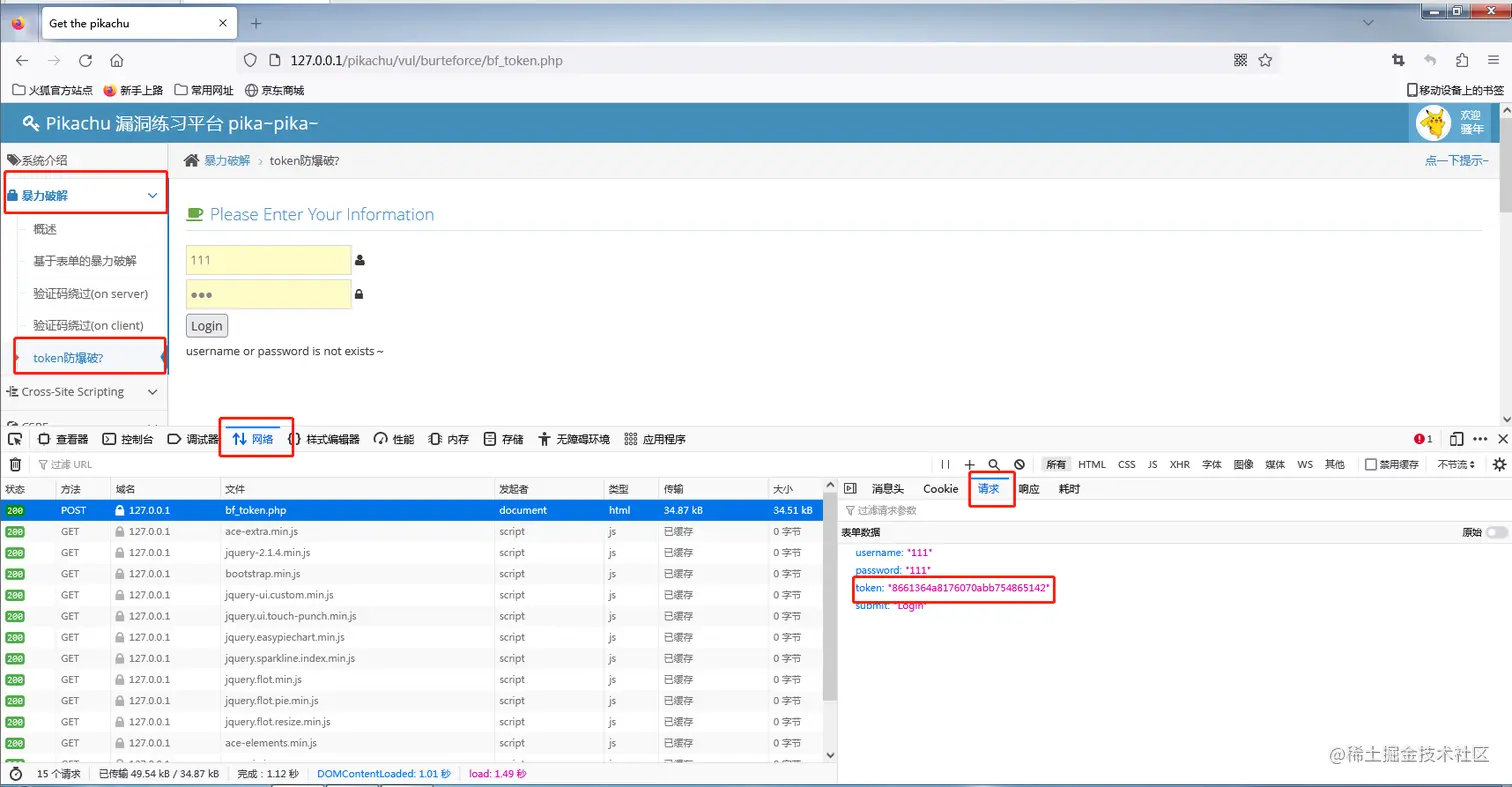This screenshot has height=787, width=1512.
Task: Open the Firefox hamburger menu
Action: pos(1493,60)
